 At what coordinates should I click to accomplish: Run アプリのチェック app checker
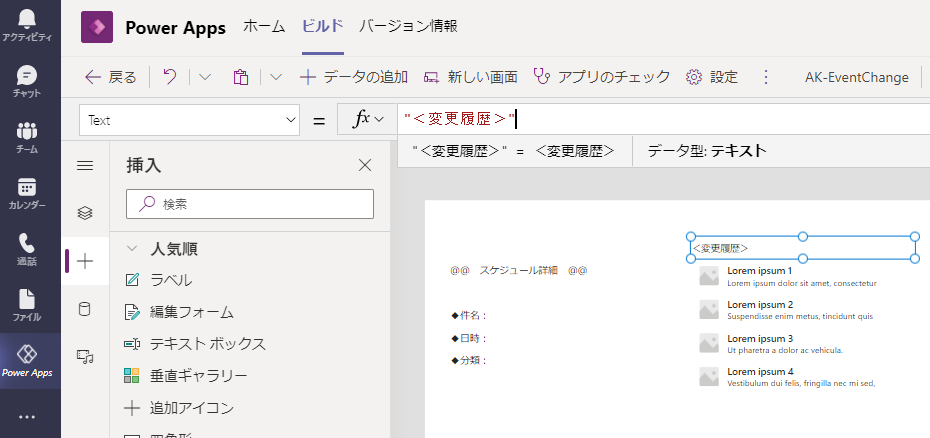pos(601,77)
